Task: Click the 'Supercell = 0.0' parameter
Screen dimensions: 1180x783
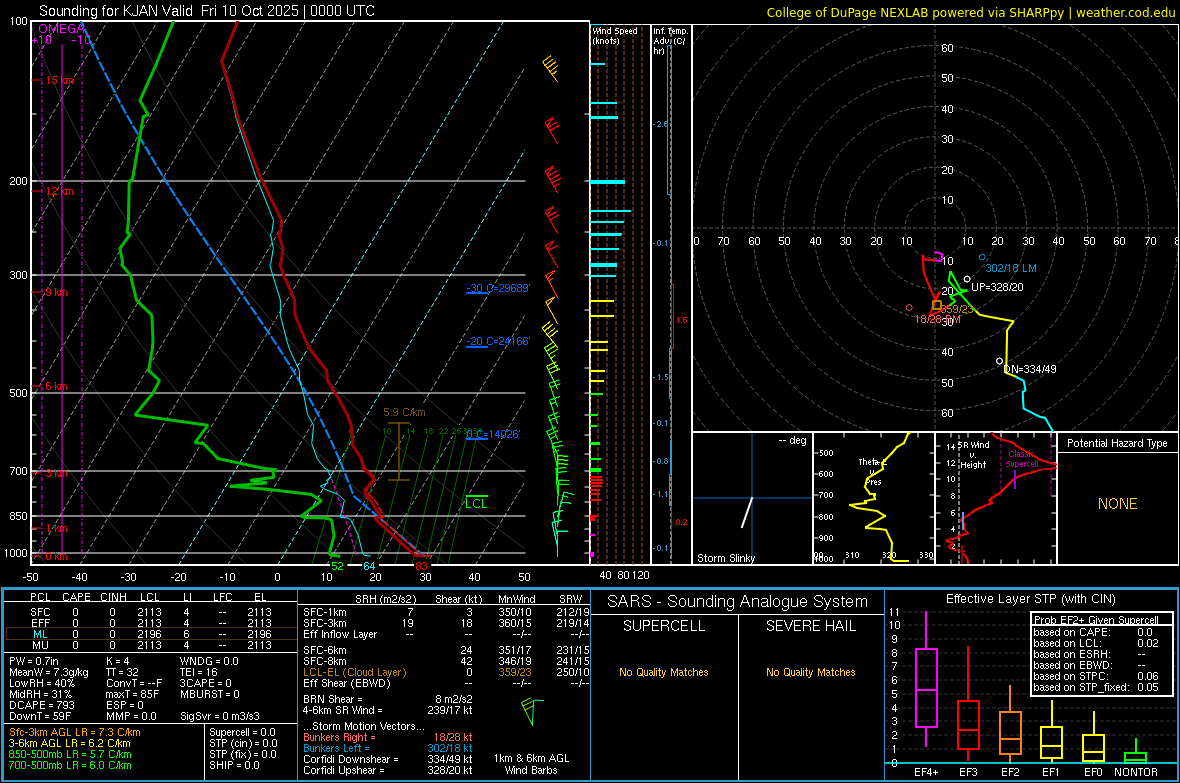Action: pos(242,732)
